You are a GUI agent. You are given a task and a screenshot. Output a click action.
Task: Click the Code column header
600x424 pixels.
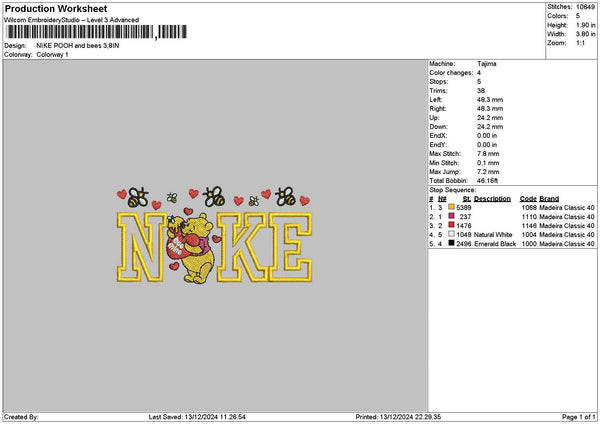click(x=528, y=199)
